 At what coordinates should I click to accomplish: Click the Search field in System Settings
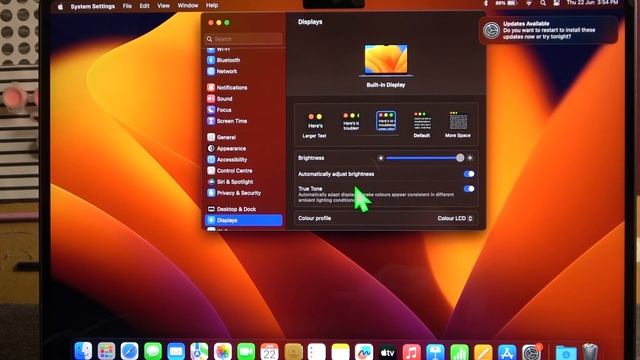(x=244, y=39)
